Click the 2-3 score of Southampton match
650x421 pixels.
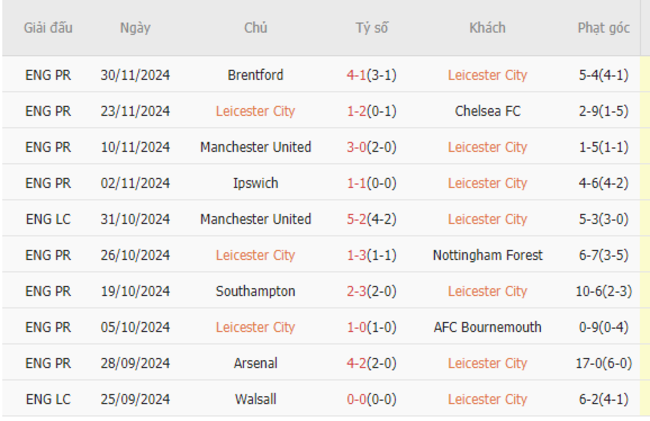(357, 291)
